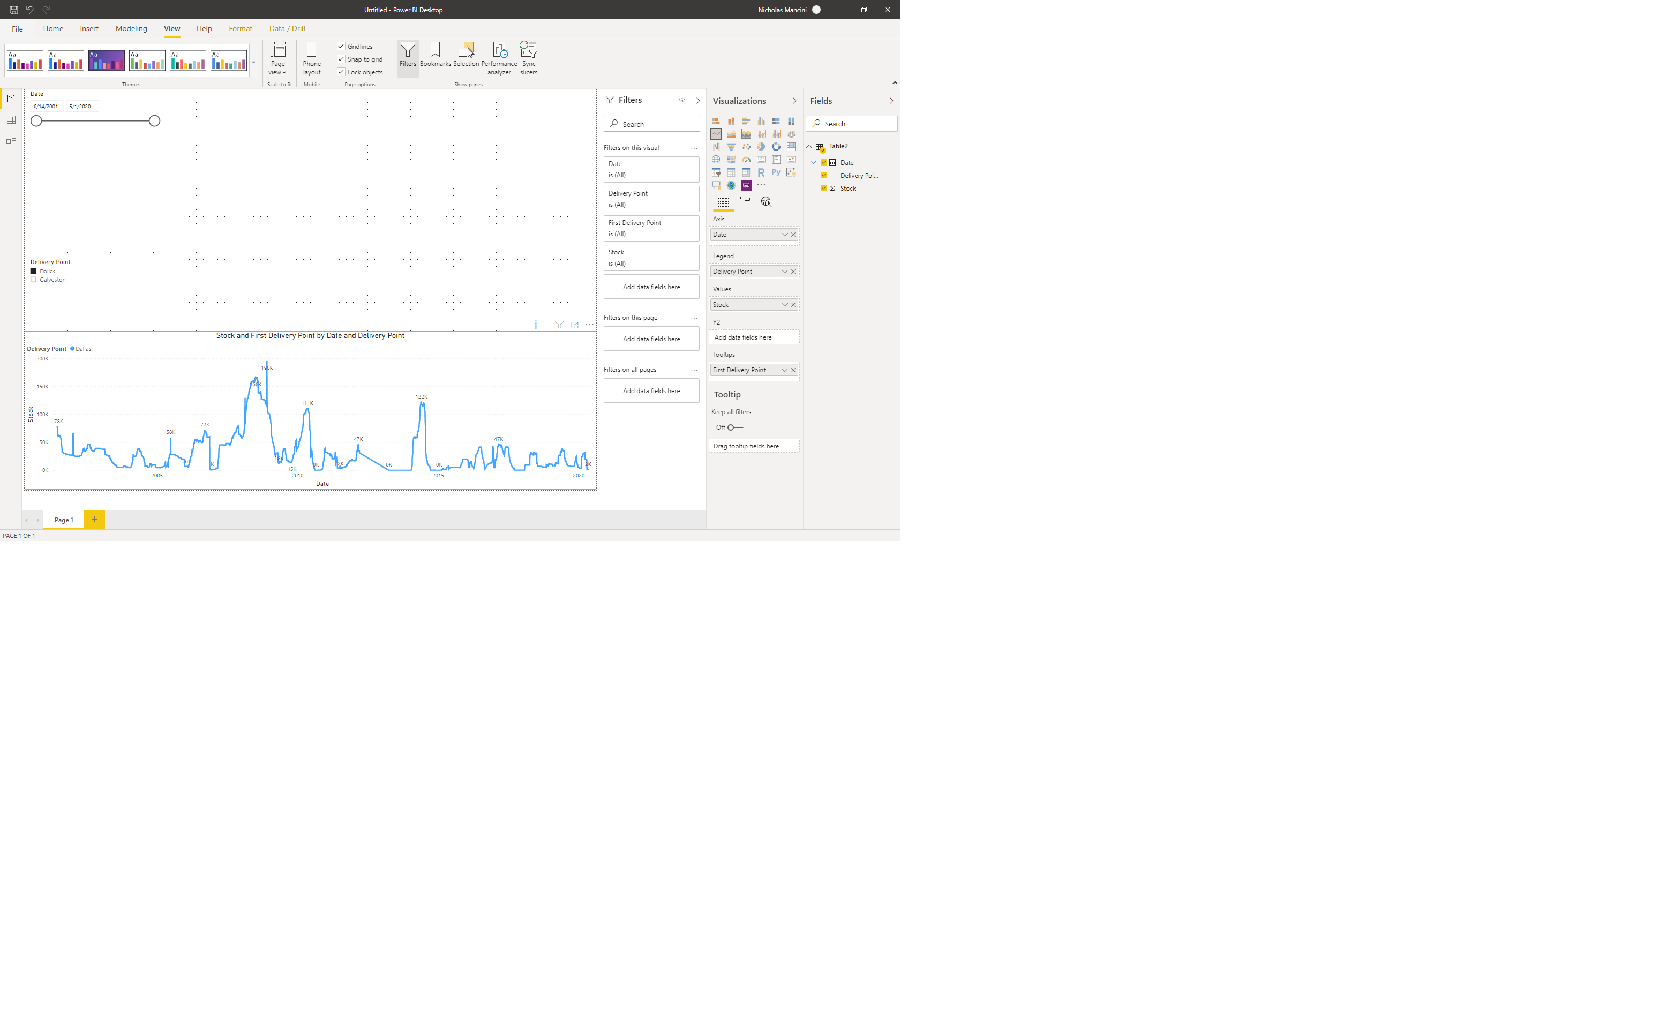Screen dimensions: 1680x1010
Task: Select the Python visual icon
Action: pos(776,172)
